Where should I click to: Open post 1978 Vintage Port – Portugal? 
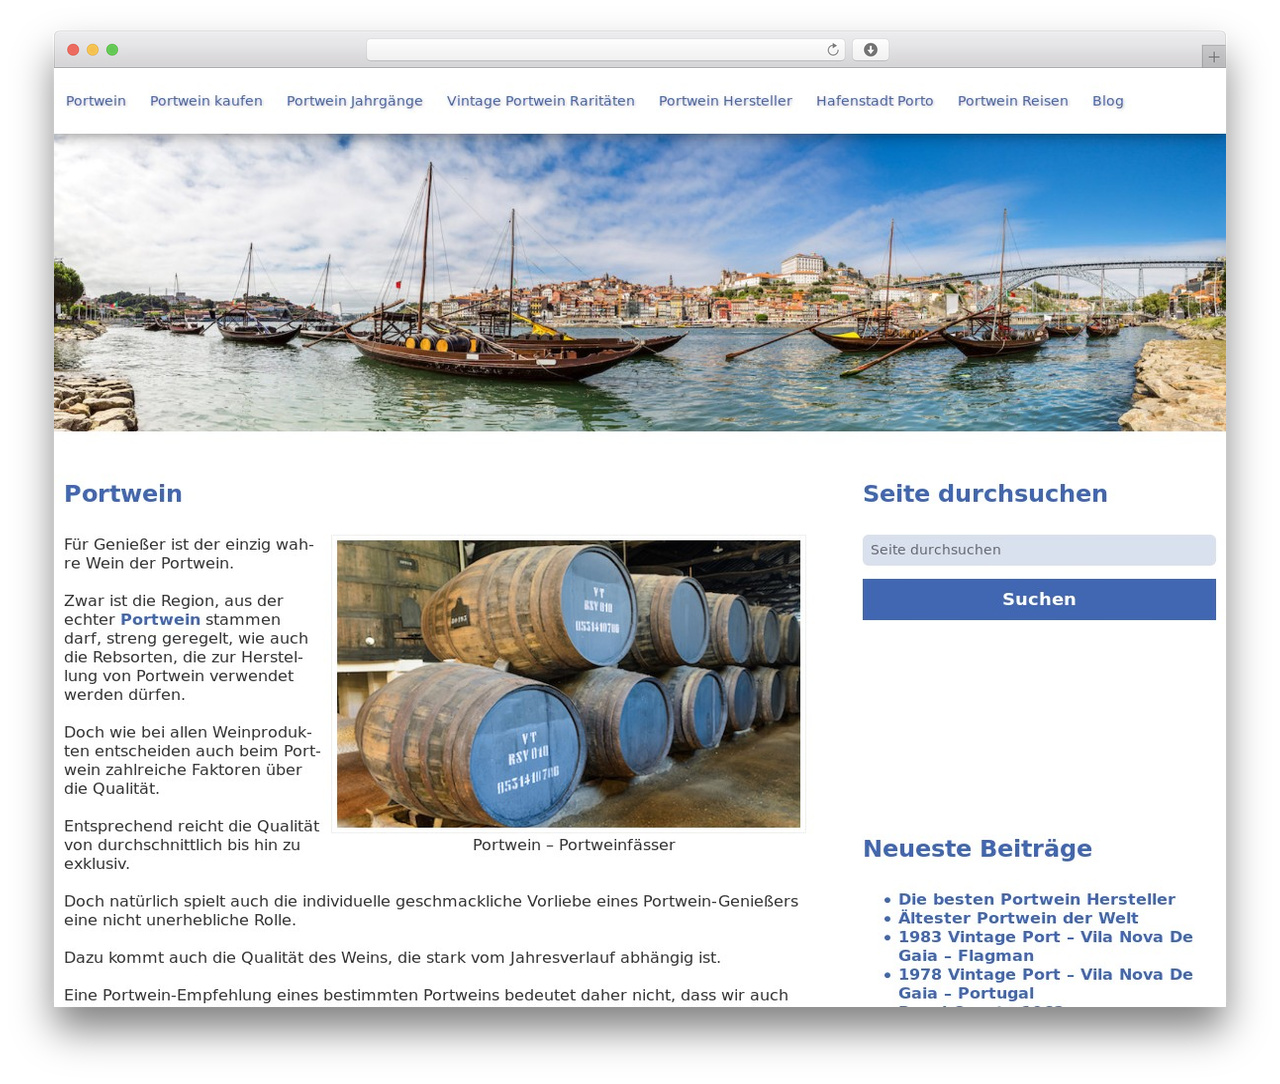pos(1045,984)
